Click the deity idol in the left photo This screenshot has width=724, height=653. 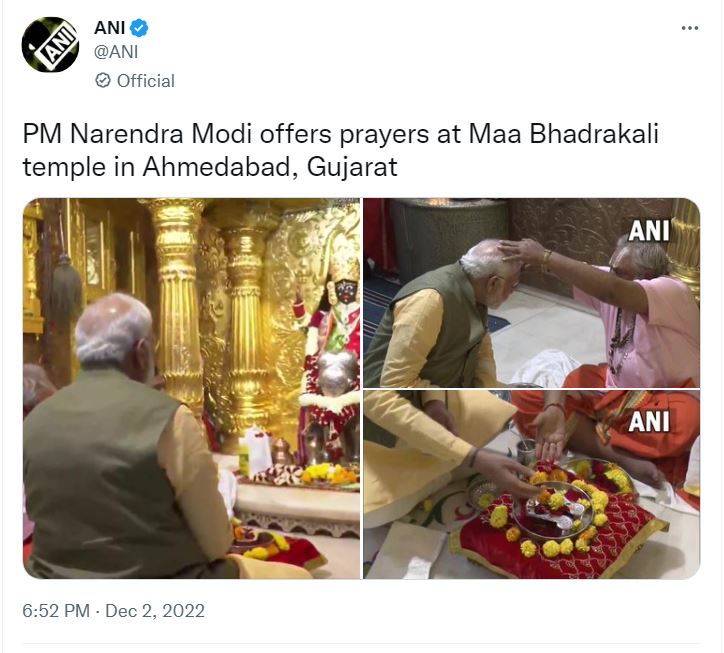pos(332,360)
